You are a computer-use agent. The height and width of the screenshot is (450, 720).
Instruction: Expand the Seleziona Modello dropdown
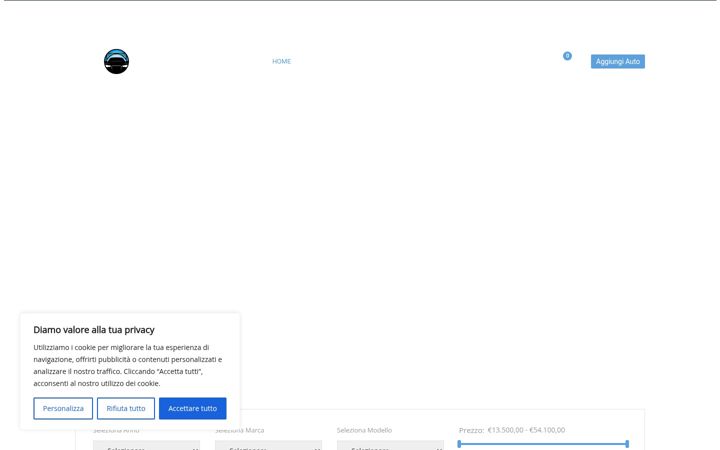point(390,446)
